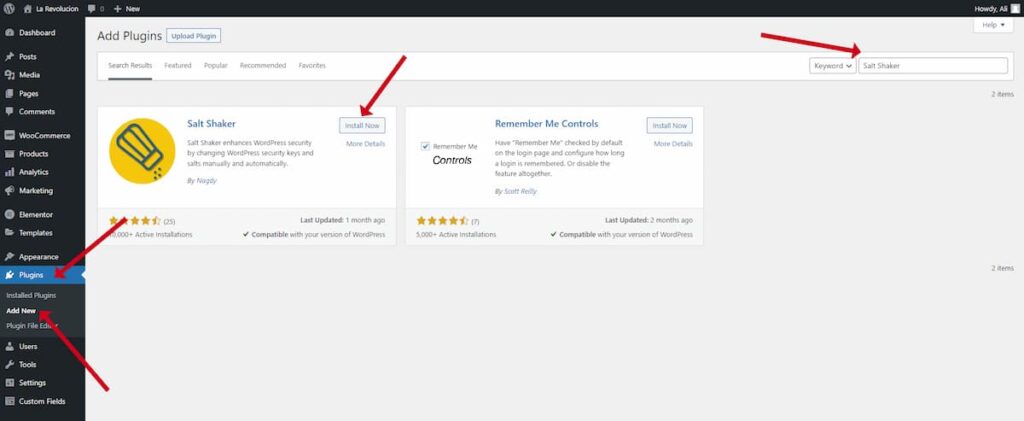Open author Scott Reilly's link
1024x421 pixels.
520,191
